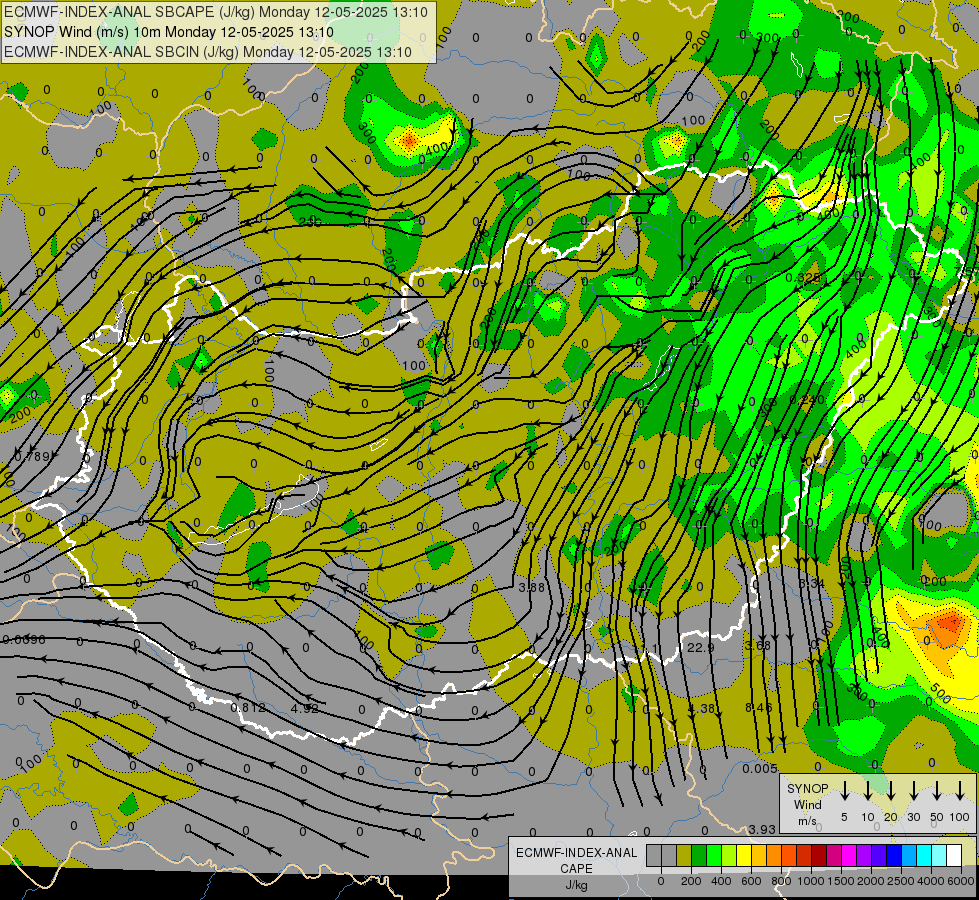Click the map value 0.325

[803, 277]
